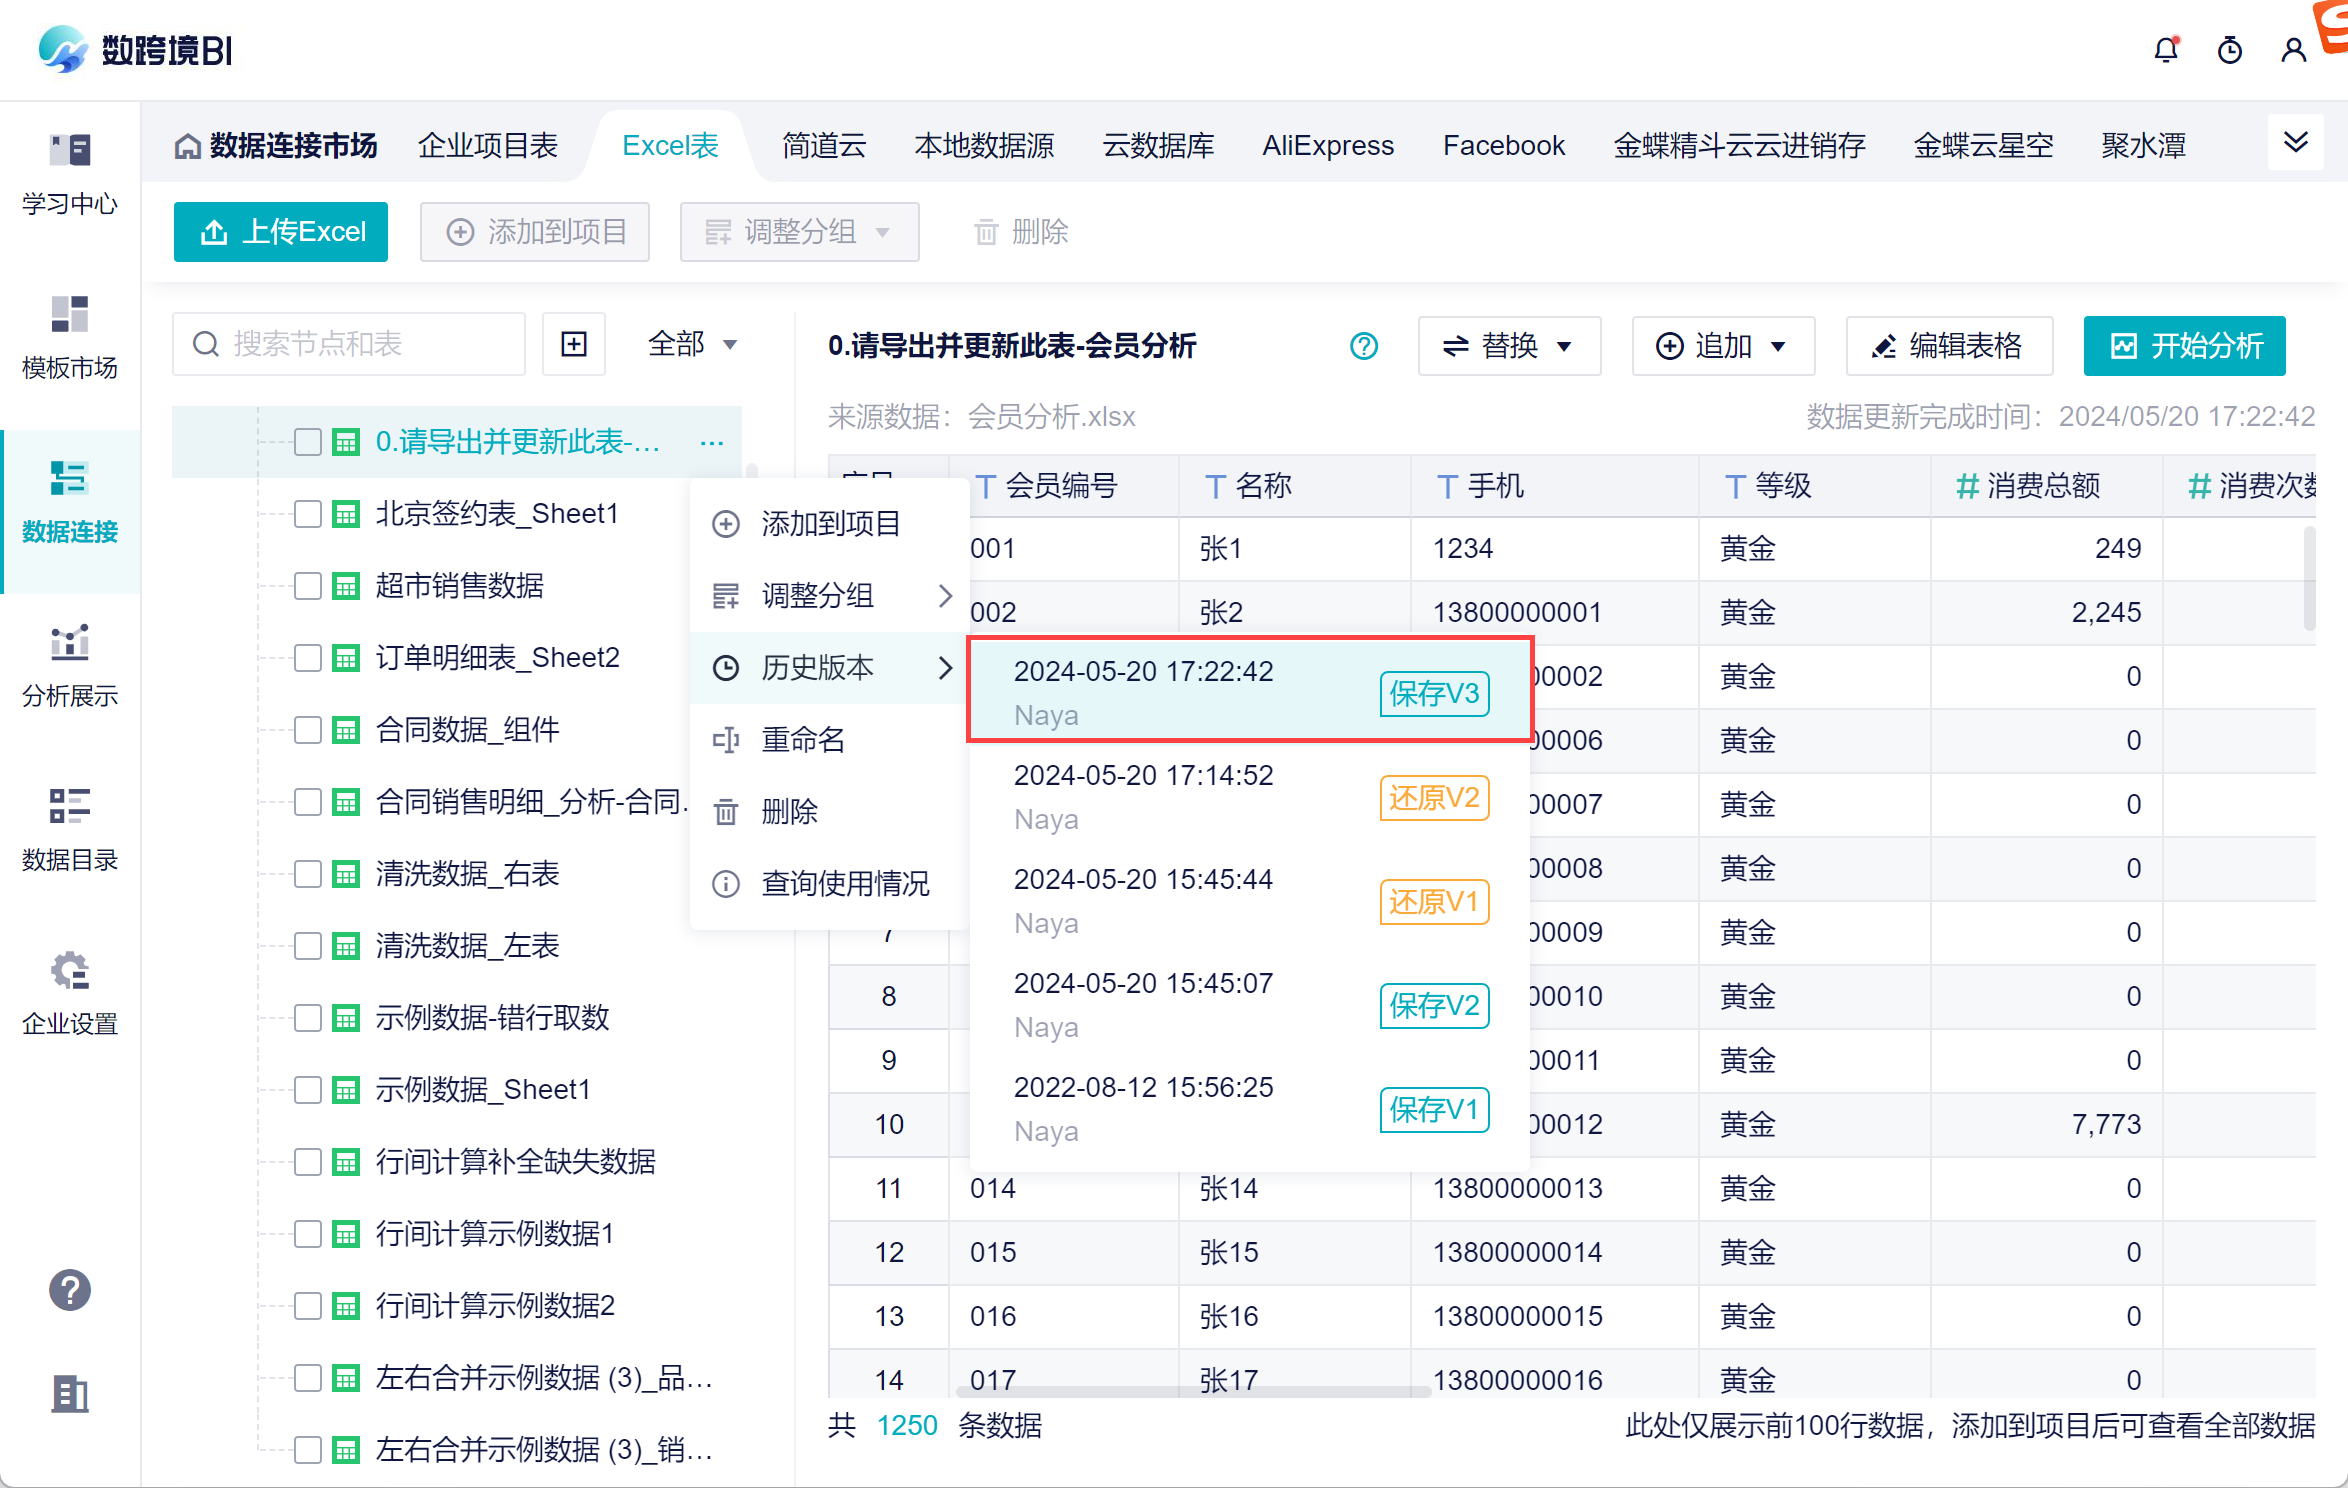The image size is (2348, 1488).
Task: Choose 重命名 from the context menu
Action: [803, 740]
